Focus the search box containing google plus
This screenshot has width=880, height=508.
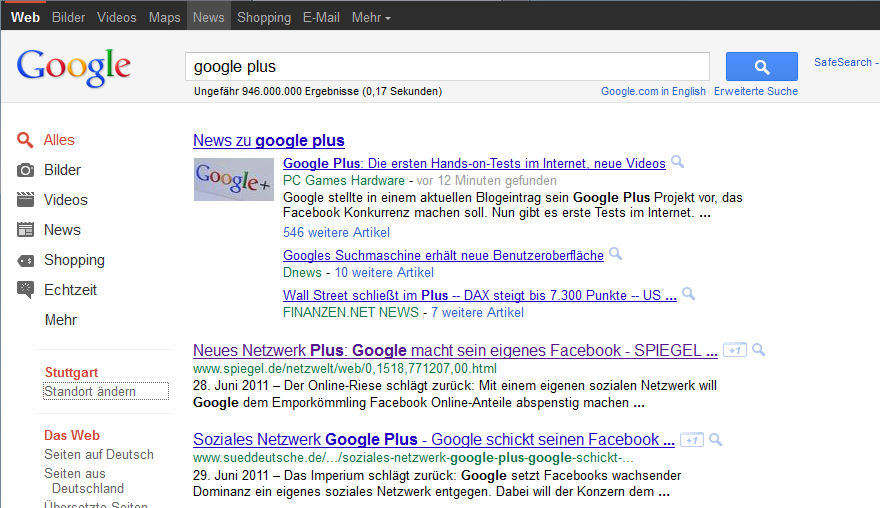pos(447,67)
